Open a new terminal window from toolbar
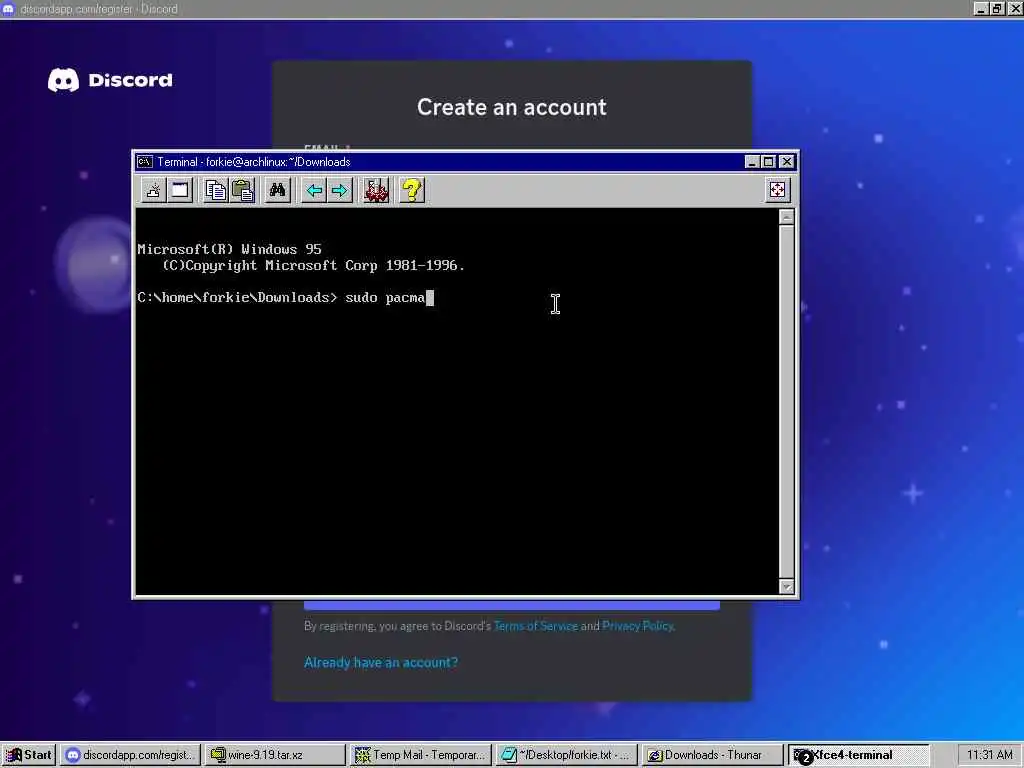 (180, 191)
